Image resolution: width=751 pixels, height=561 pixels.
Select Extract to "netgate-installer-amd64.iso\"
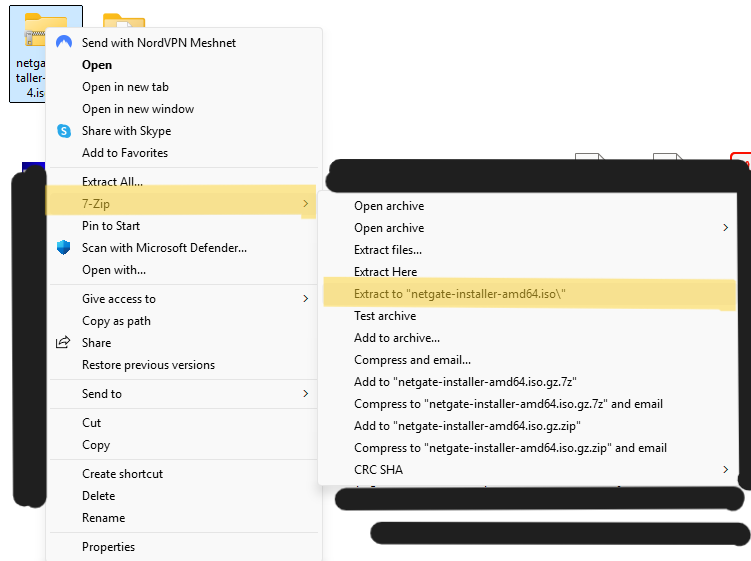[529, 294]
